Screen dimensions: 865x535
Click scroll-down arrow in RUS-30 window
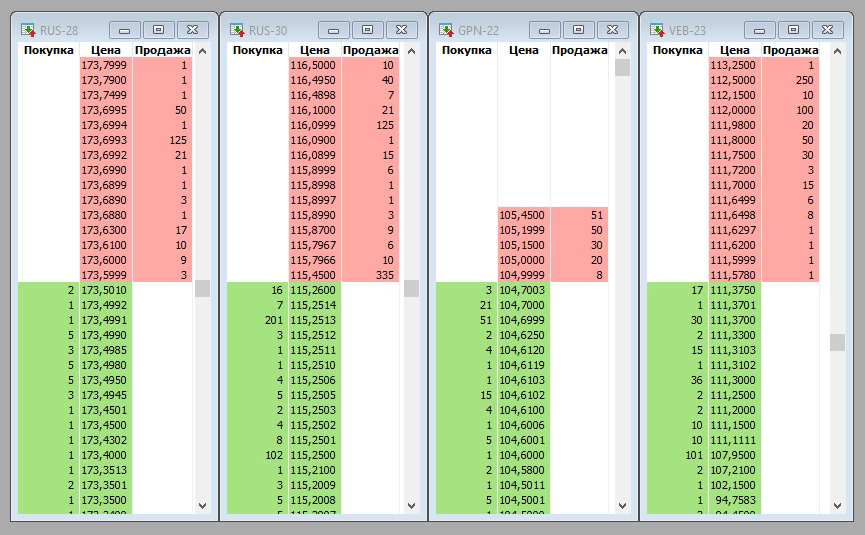pos(412,506)
